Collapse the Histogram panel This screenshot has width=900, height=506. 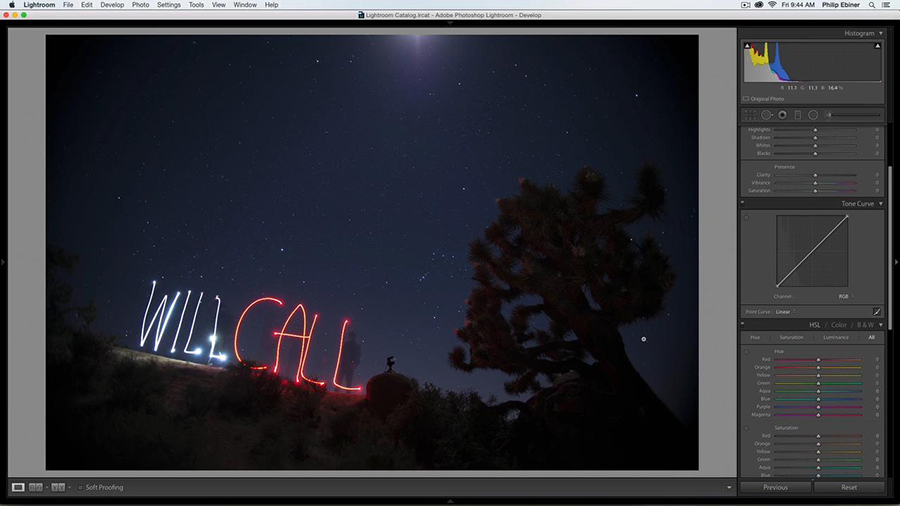[x=881, y=33]
